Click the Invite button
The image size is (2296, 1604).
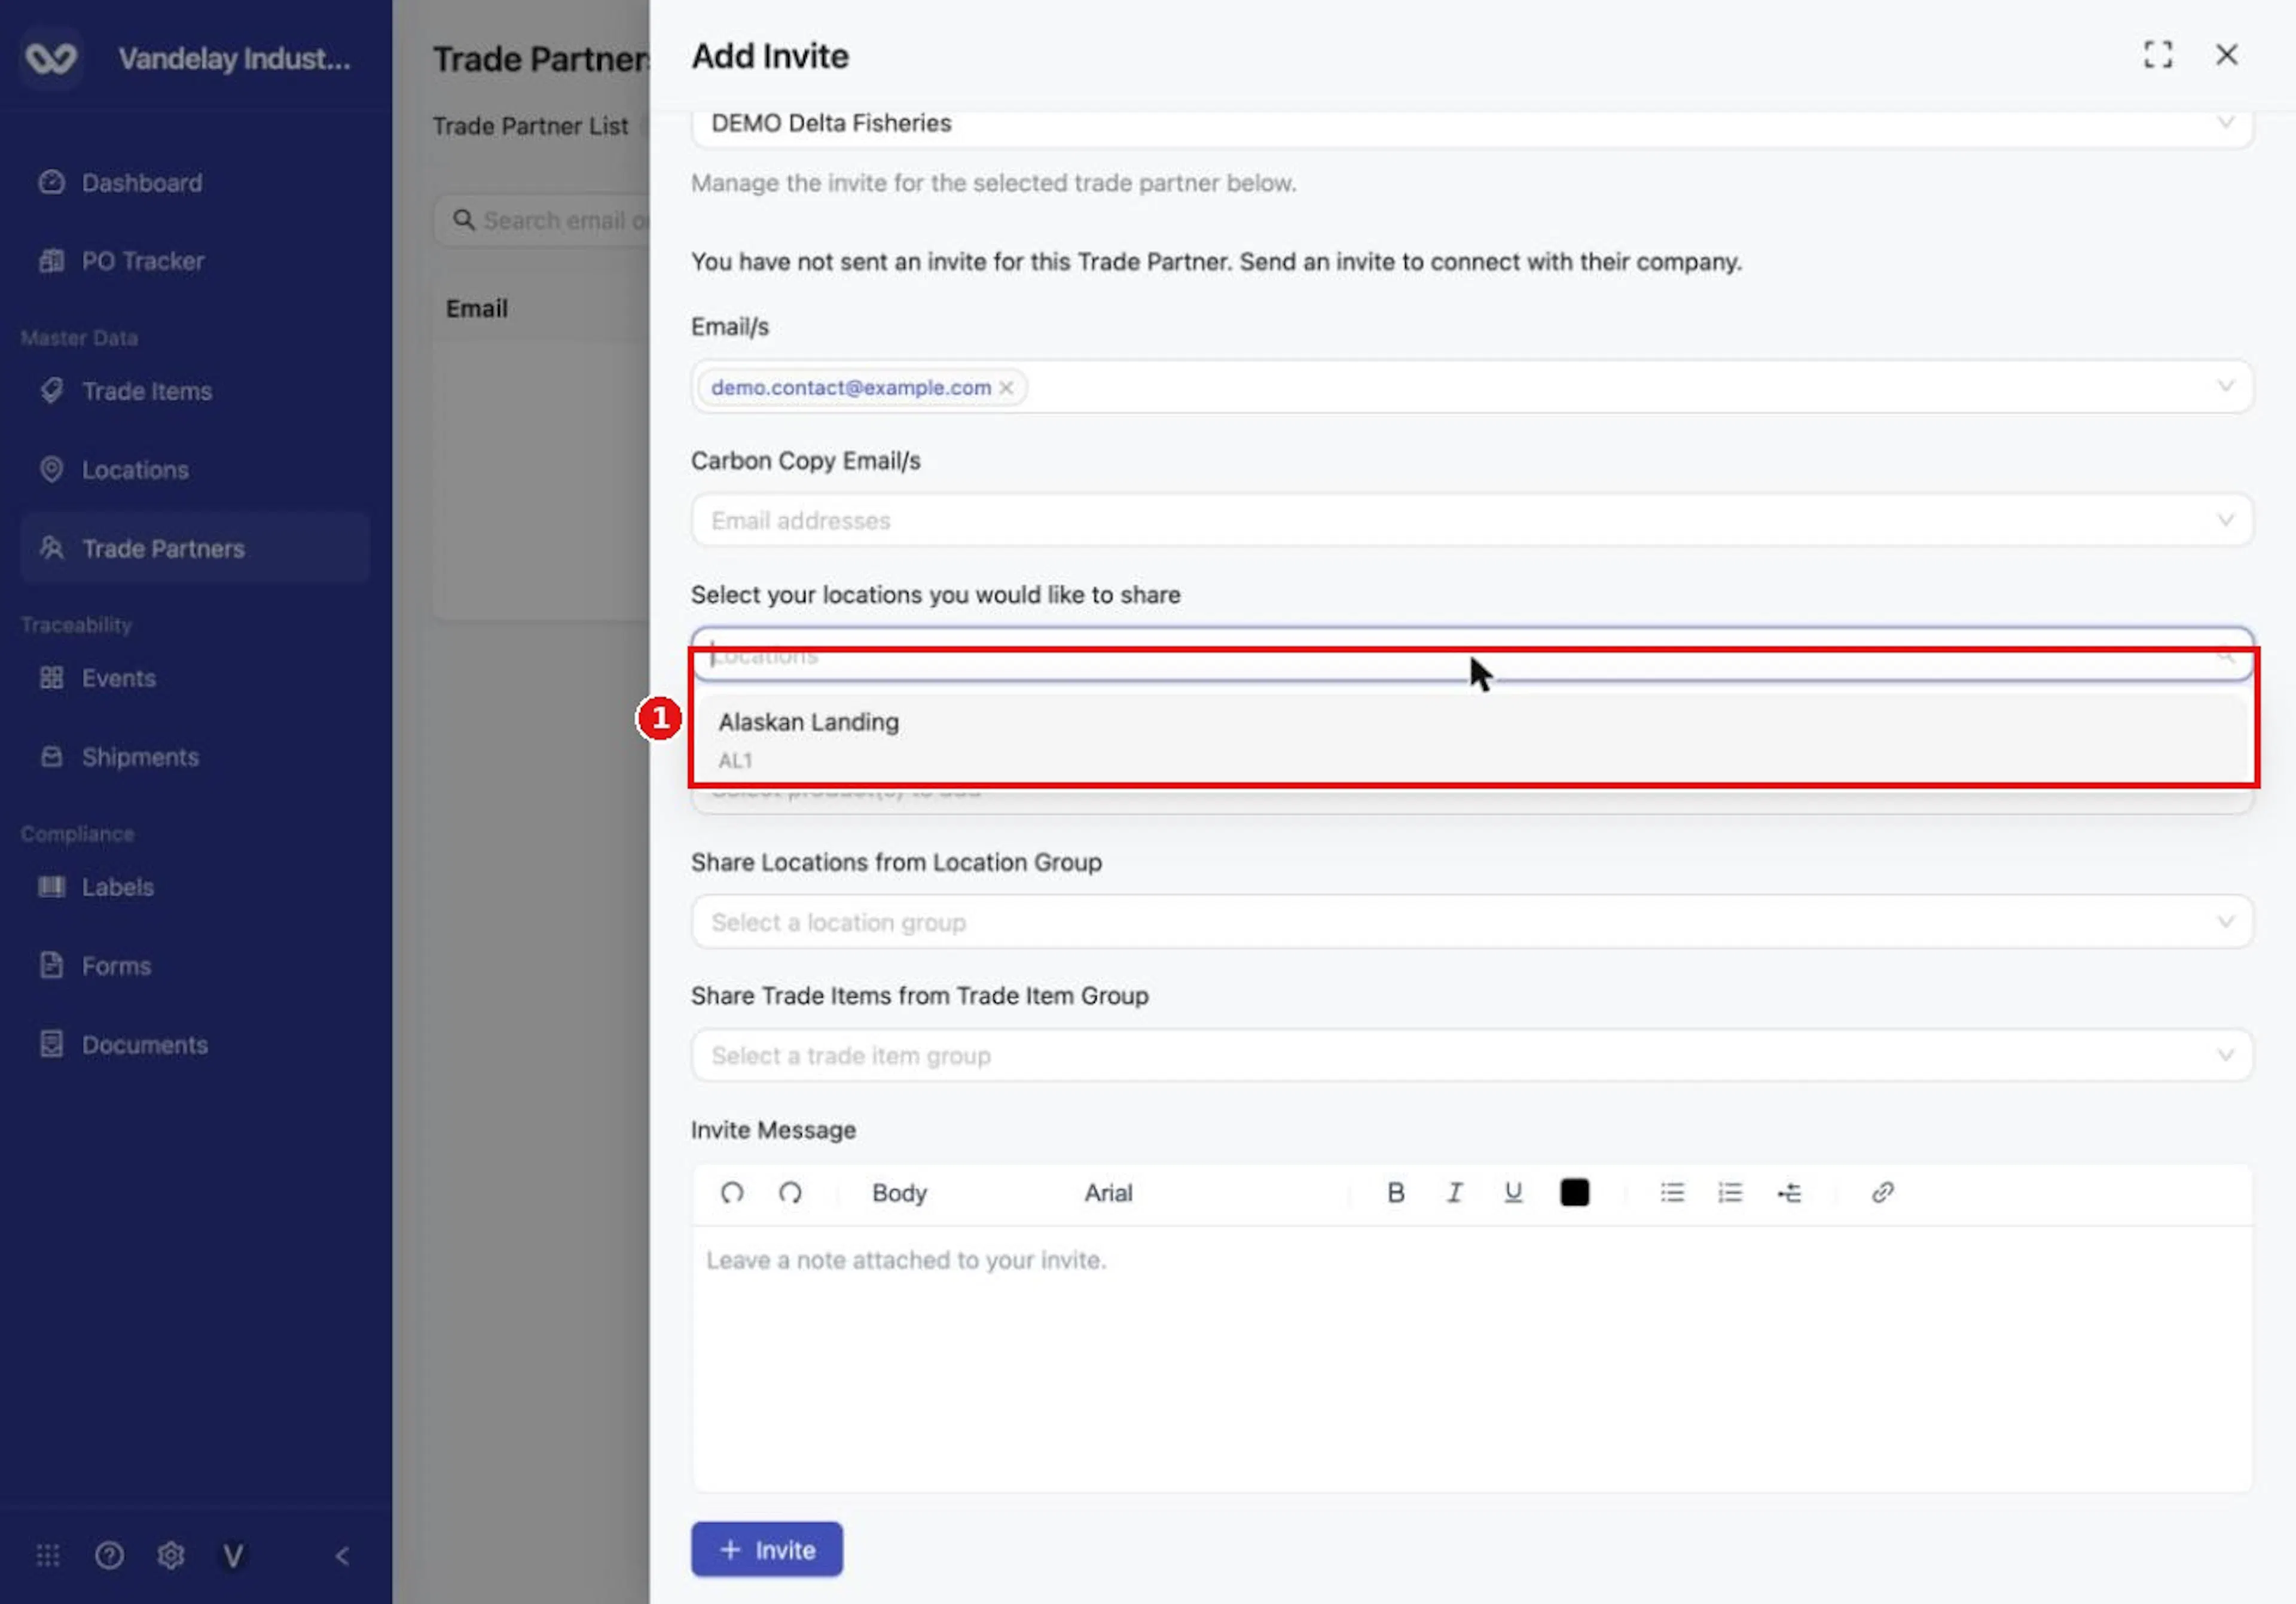coord(766,1549)
